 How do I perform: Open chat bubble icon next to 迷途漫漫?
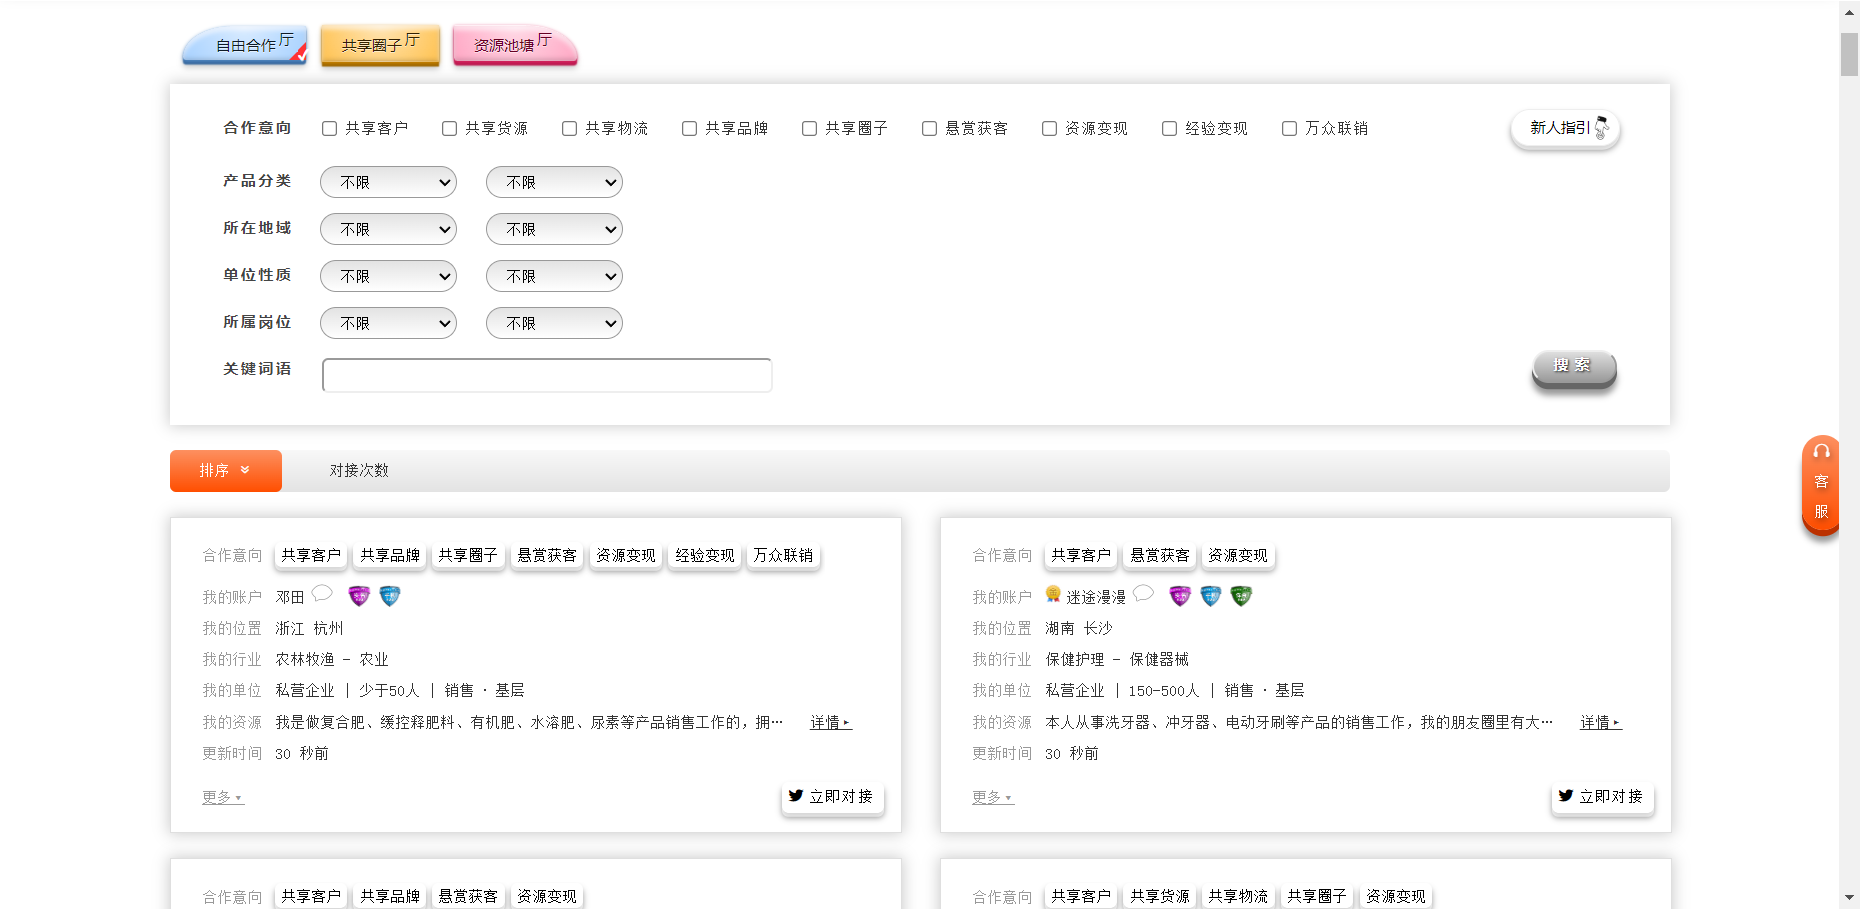coord(1144,594)
